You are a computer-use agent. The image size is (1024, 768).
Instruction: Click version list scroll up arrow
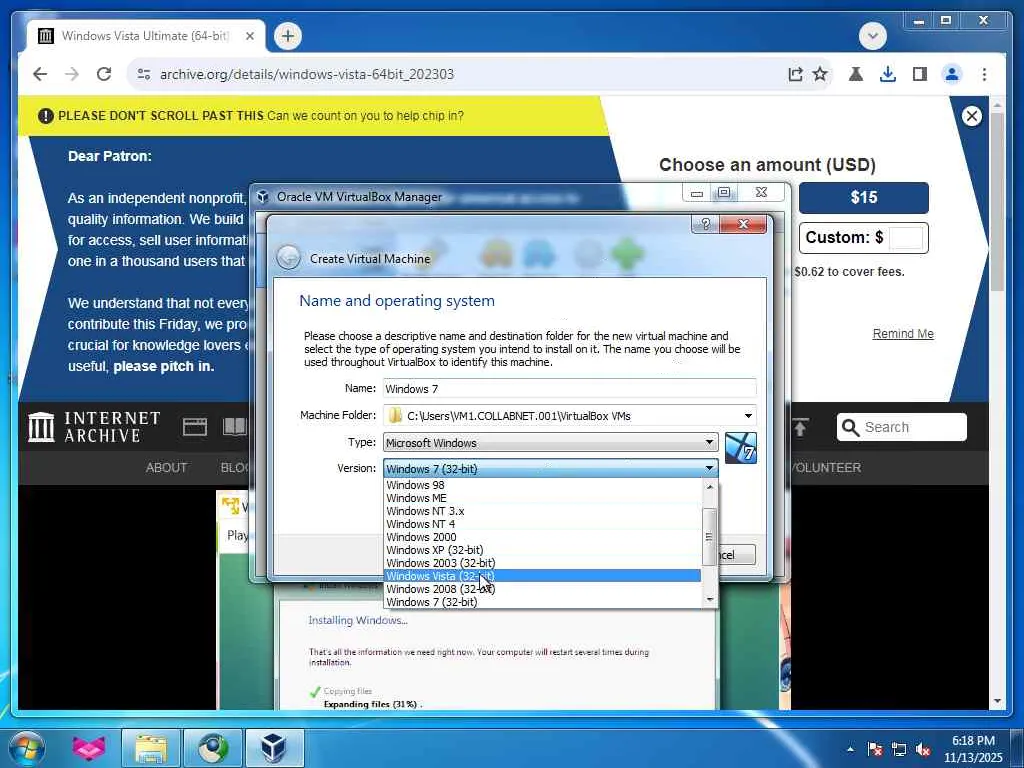[x=710, y=487]
